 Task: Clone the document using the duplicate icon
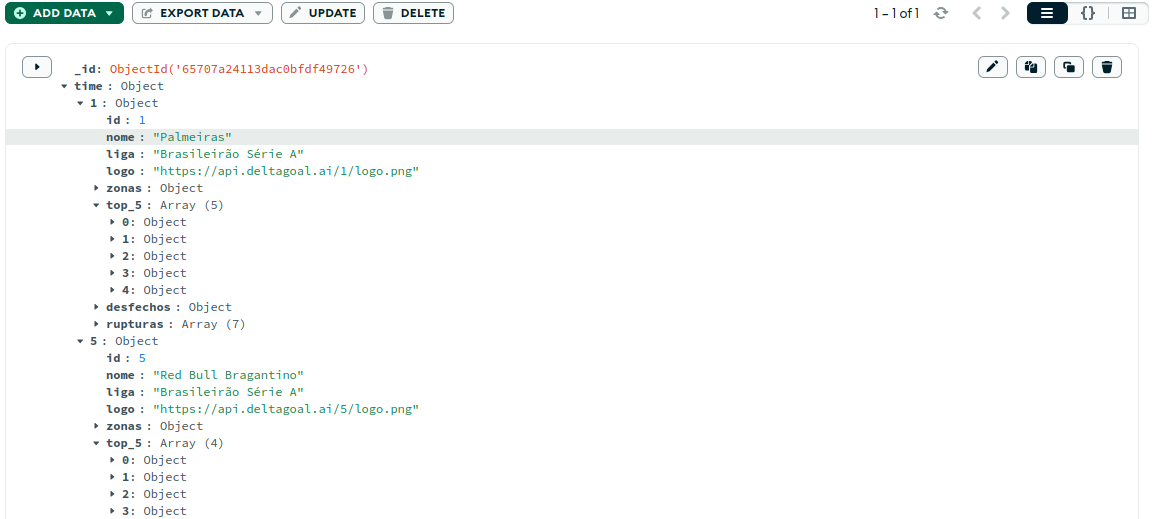[1069, 67]
